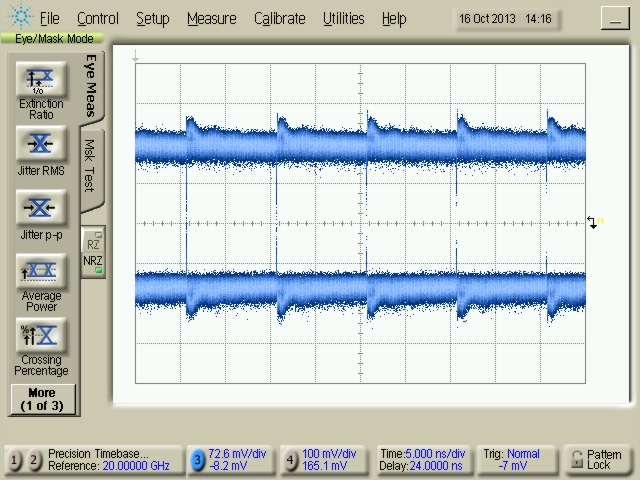Click the Agilent starburst logo icon
The width and height of the screenshot is (640, 480).
tap(20, 16)
